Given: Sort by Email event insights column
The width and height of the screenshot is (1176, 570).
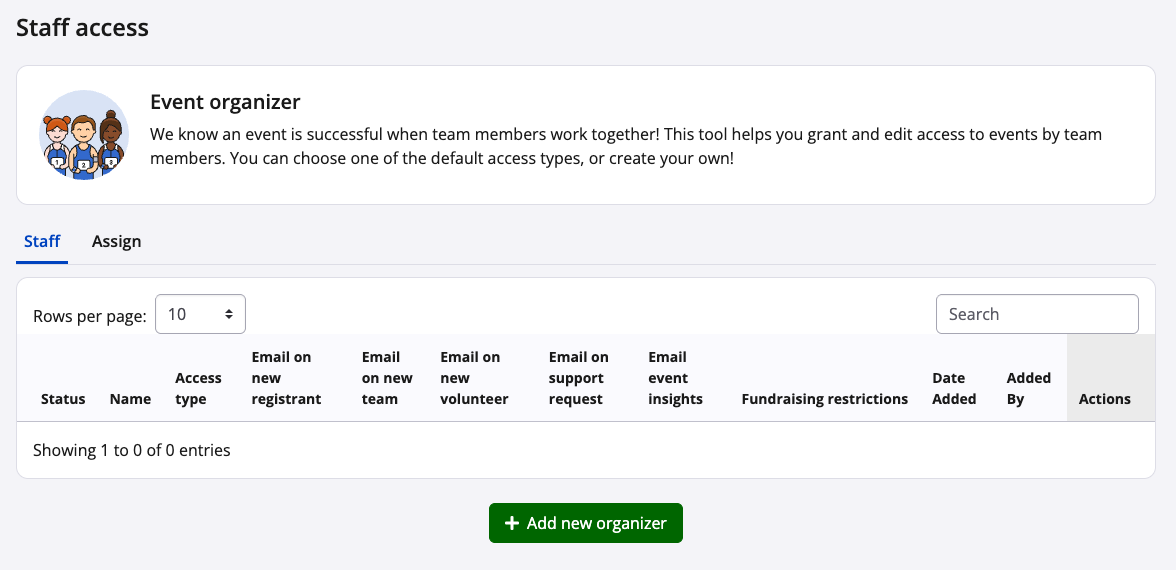Looking at the screenshot, I should tap(675, 378).
